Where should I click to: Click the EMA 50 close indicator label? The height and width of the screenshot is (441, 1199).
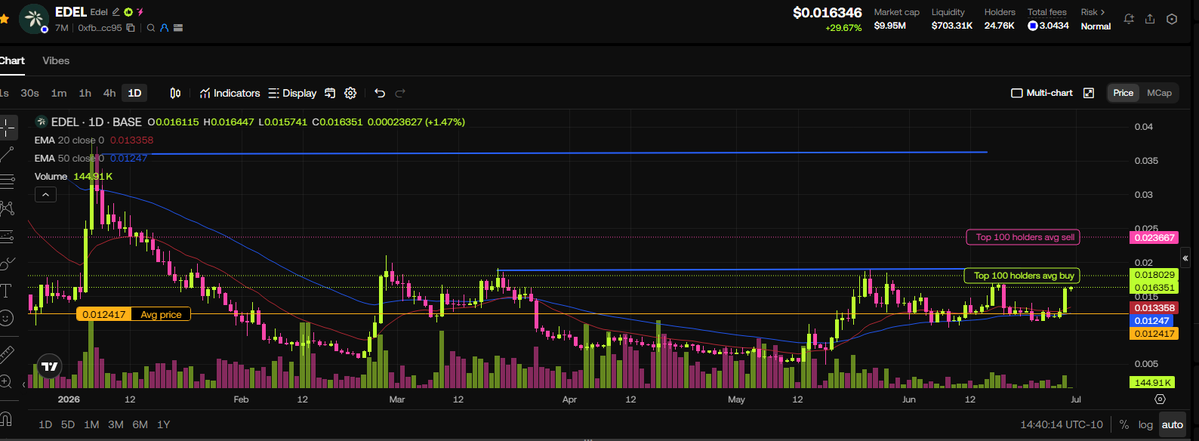70,158
